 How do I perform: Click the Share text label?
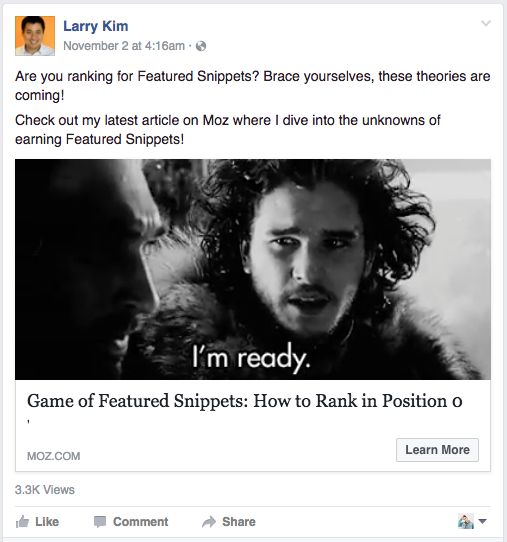(239, 522)
